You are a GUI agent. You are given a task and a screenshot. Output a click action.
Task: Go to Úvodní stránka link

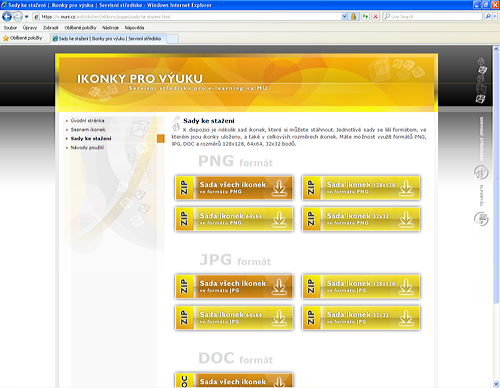pyautogui.click(x=87, y=120)
